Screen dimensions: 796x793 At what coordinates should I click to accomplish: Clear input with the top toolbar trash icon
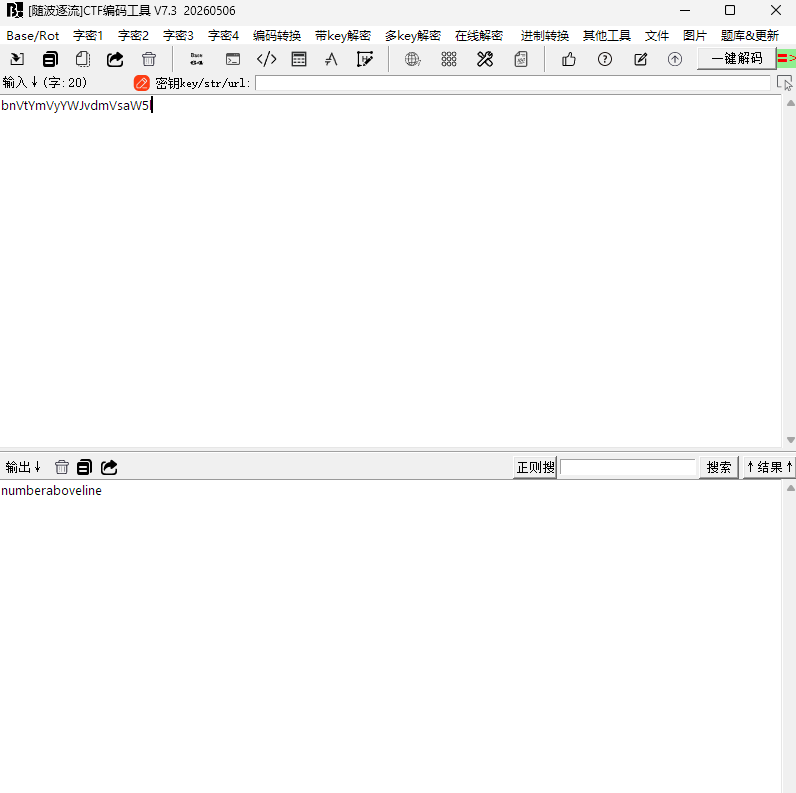pyautogui.click(x=149, y=59)
